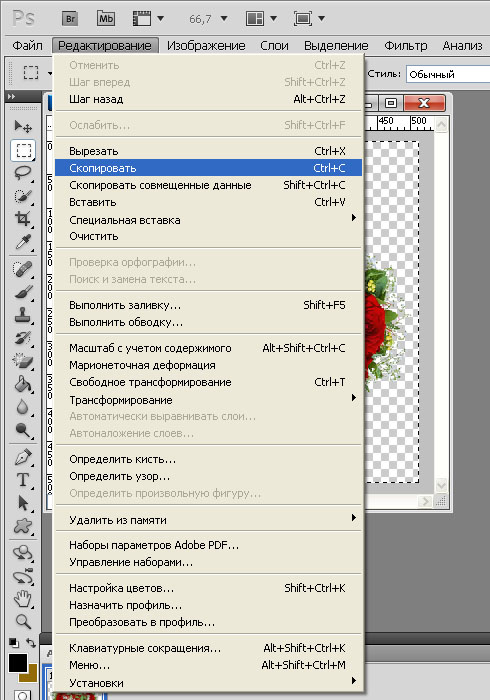Choose Очистить menu entry
The image size is (490, 700).
208,236
